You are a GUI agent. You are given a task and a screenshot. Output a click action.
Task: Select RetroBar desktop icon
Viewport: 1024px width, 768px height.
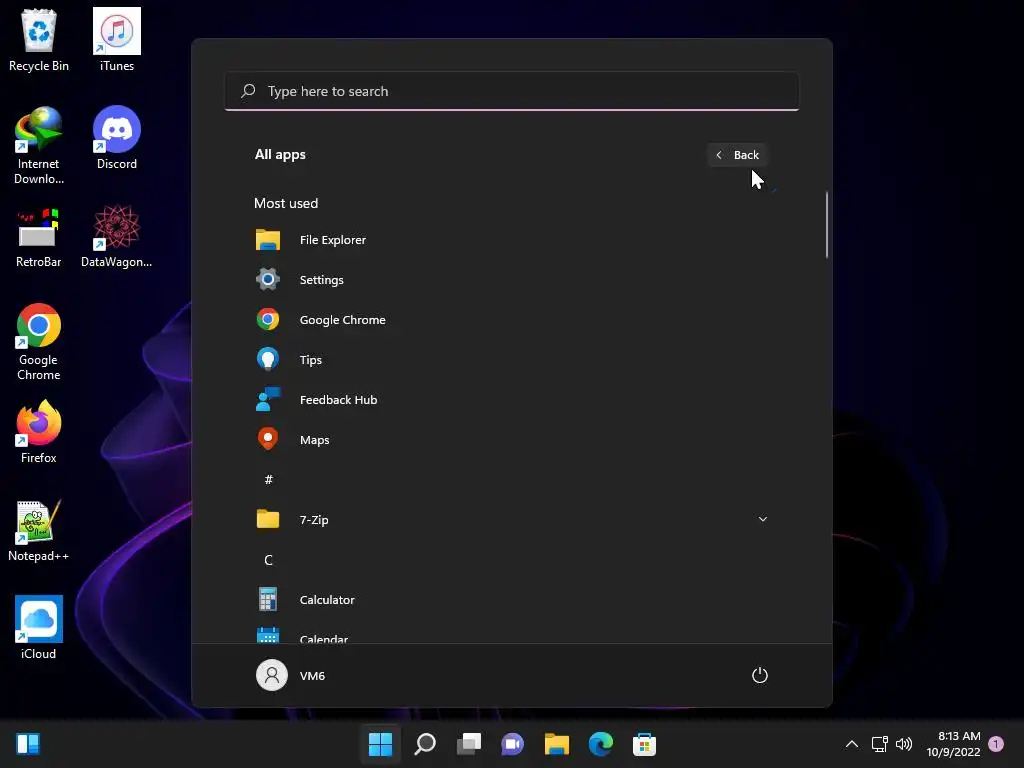coord(39,236)
